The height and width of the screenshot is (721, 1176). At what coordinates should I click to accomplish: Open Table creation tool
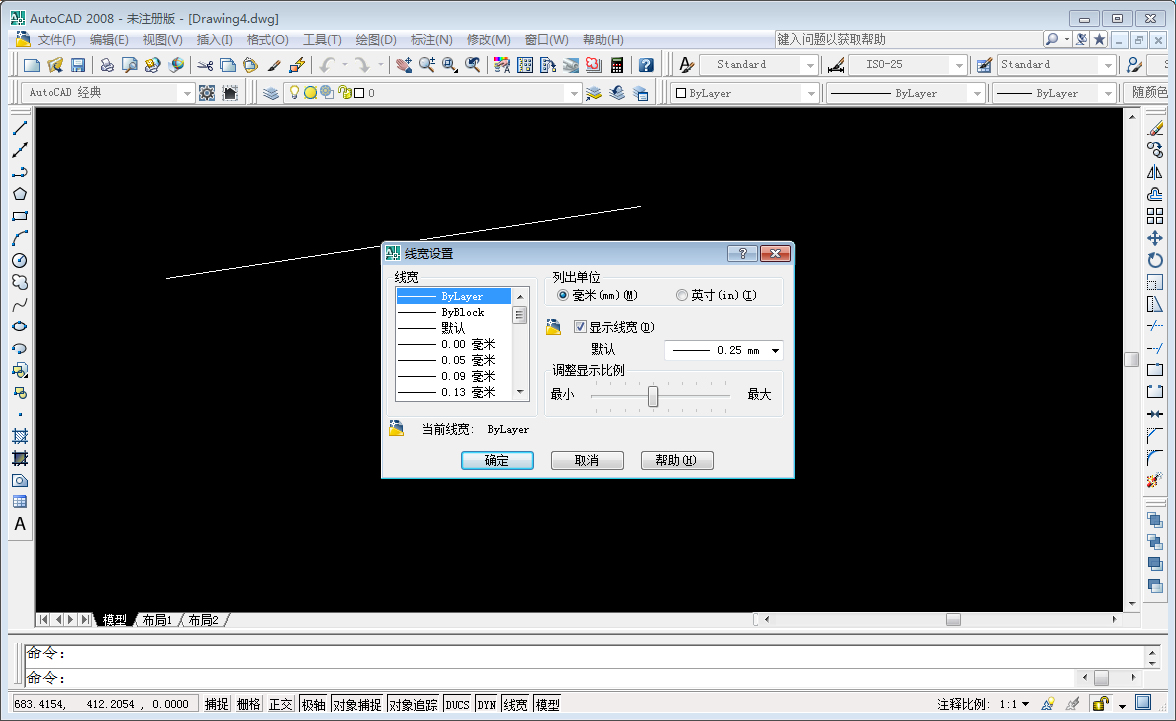[x=20, y=502]
